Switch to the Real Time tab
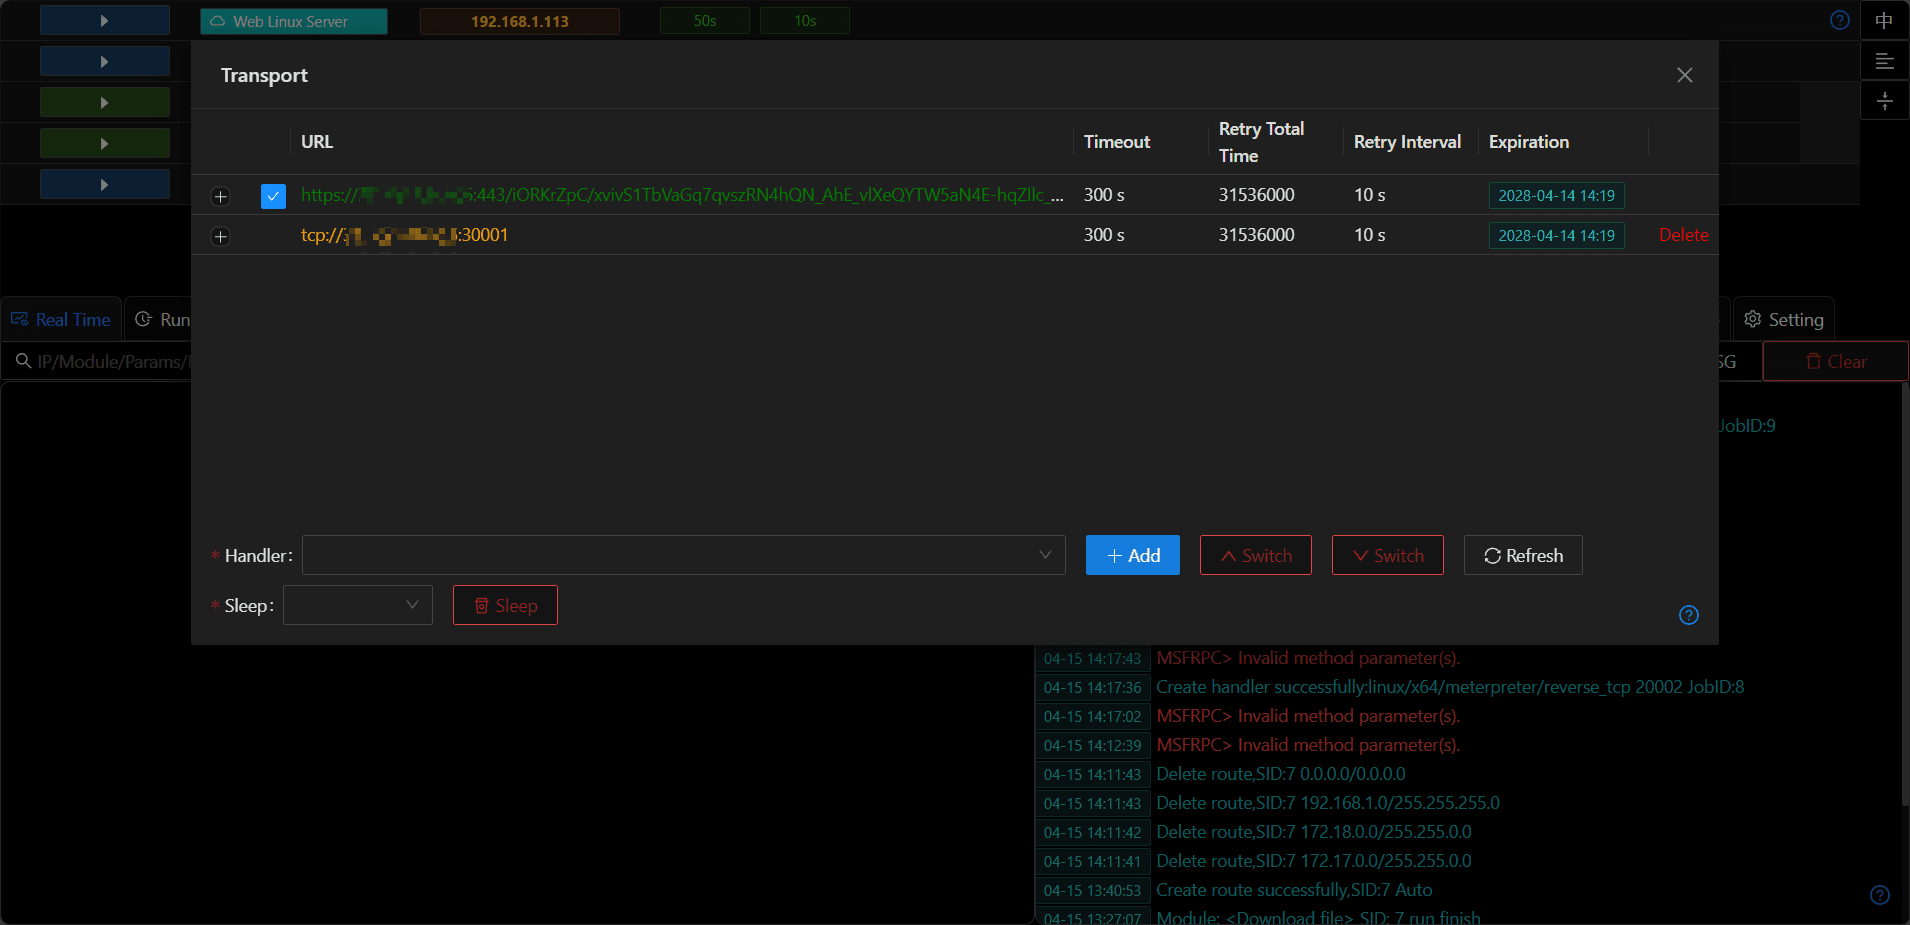 pyautogui.click(x=61, y=319)
